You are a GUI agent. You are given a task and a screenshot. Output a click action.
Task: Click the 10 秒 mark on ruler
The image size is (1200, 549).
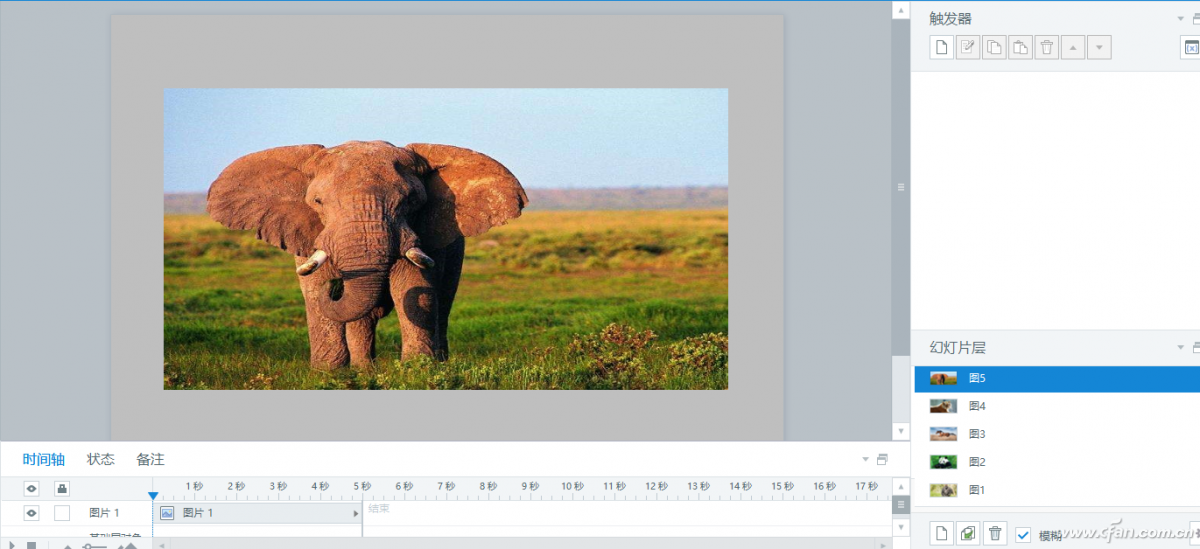(x=572, y=487)
